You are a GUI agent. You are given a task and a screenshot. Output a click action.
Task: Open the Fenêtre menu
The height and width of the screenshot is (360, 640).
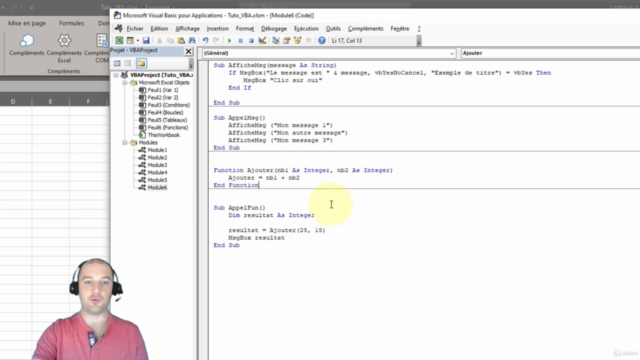pyautogui.click(x=400, y=29)
